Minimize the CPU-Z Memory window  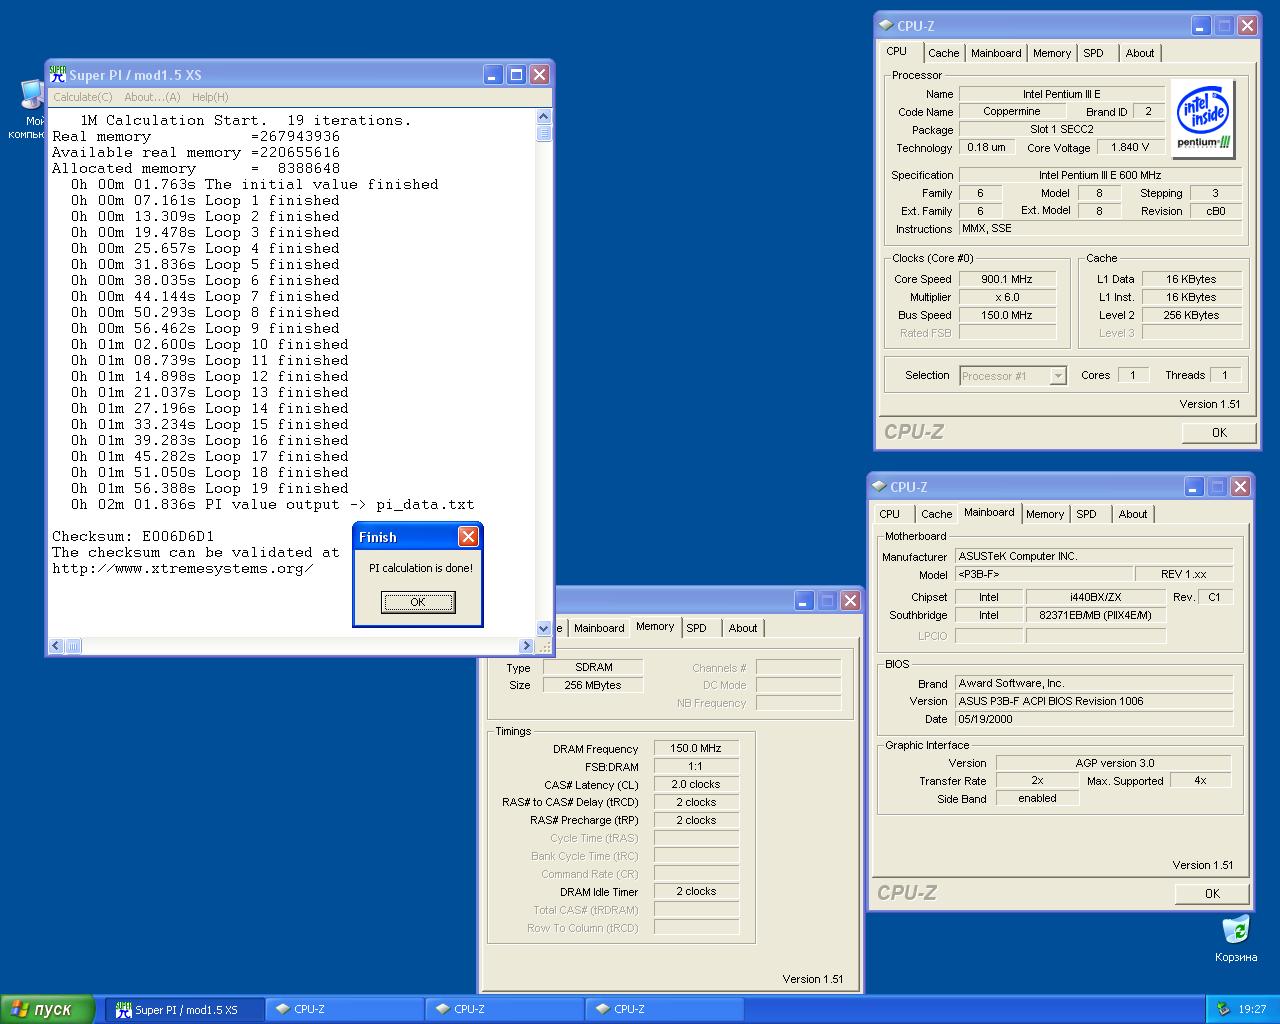(804, 601)
